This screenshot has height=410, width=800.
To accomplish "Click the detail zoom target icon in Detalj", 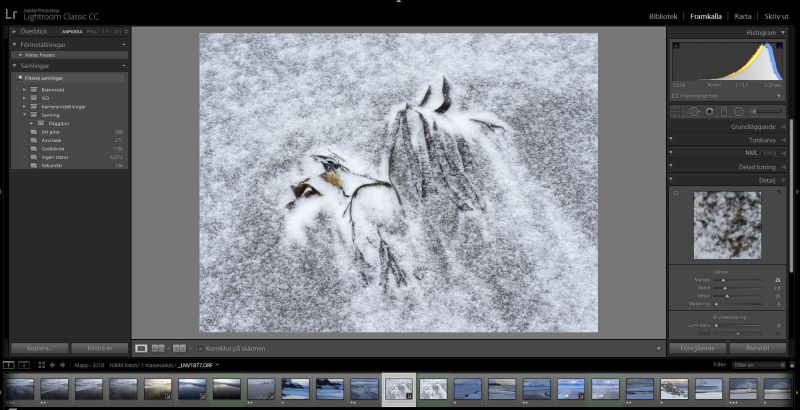I will pos(676,193).
